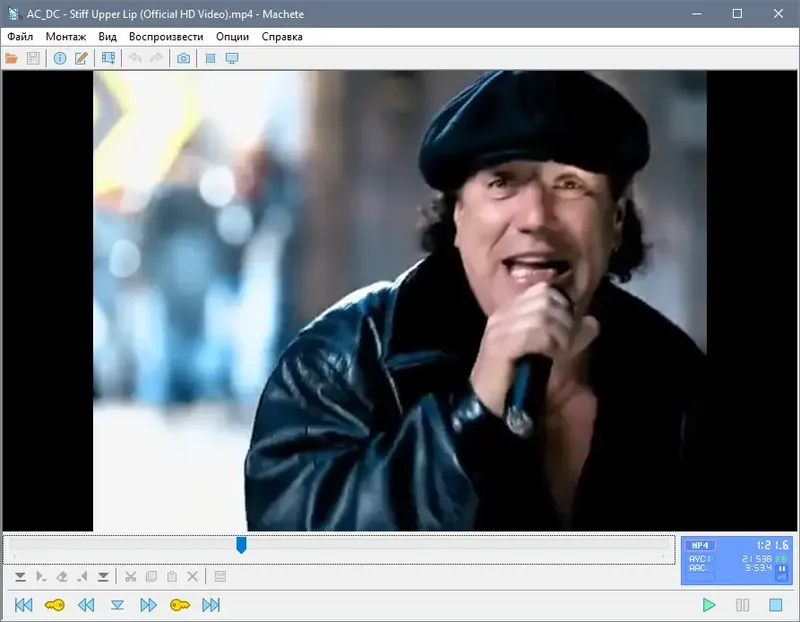
Task: Skip to the beginning of the video
Action: 22,604
